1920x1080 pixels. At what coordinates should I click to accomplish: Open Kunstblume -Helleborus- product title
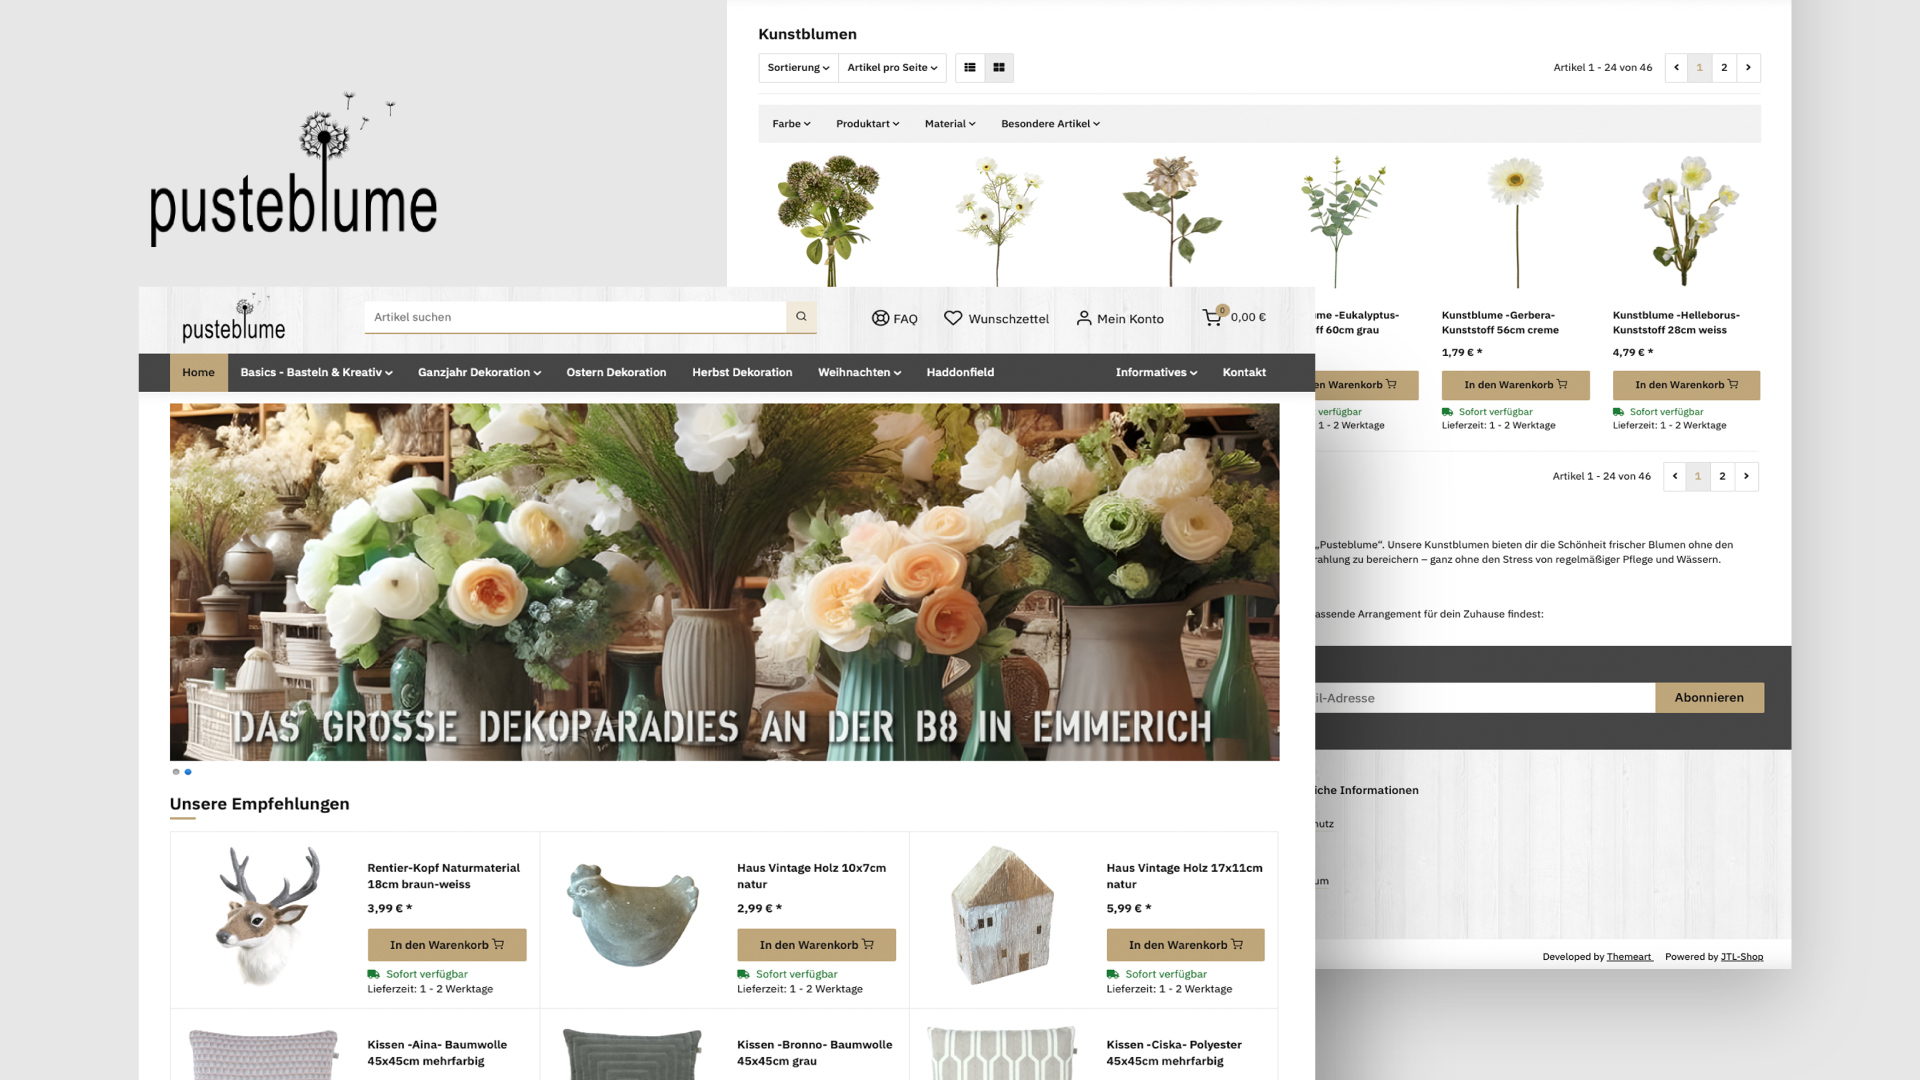pos(1676,322)
